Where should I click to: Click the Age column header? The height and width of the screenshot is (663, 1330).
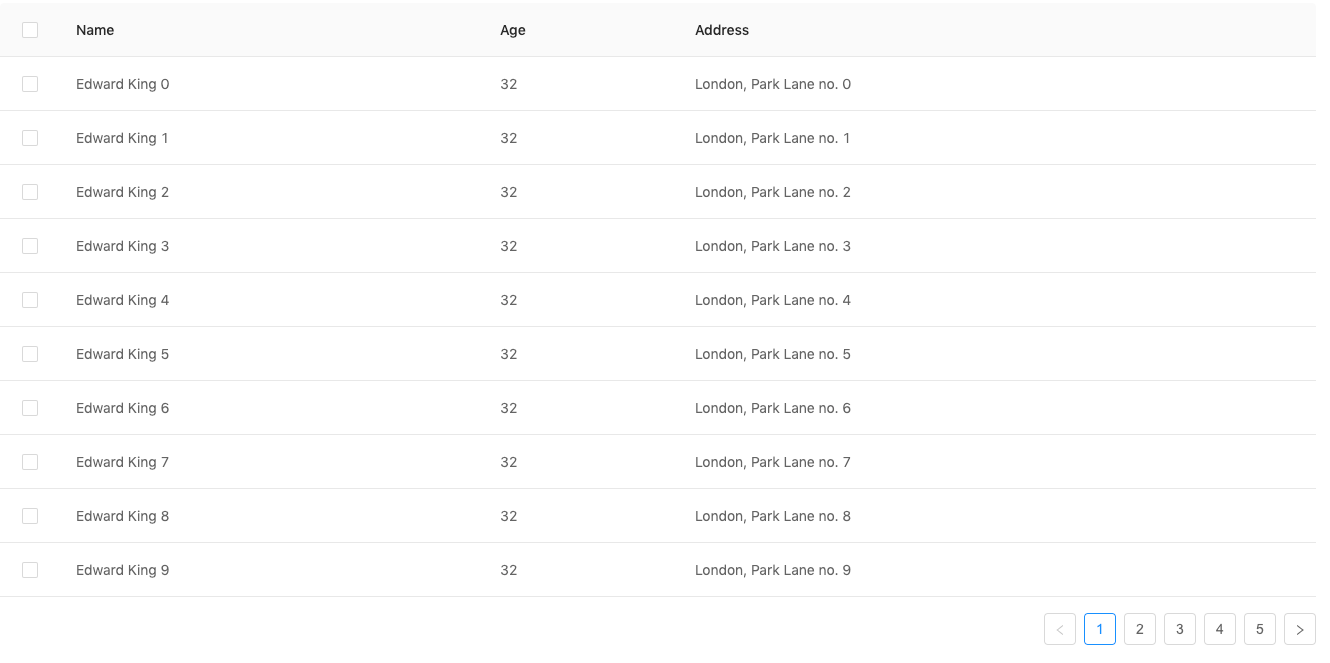point(512,30)
